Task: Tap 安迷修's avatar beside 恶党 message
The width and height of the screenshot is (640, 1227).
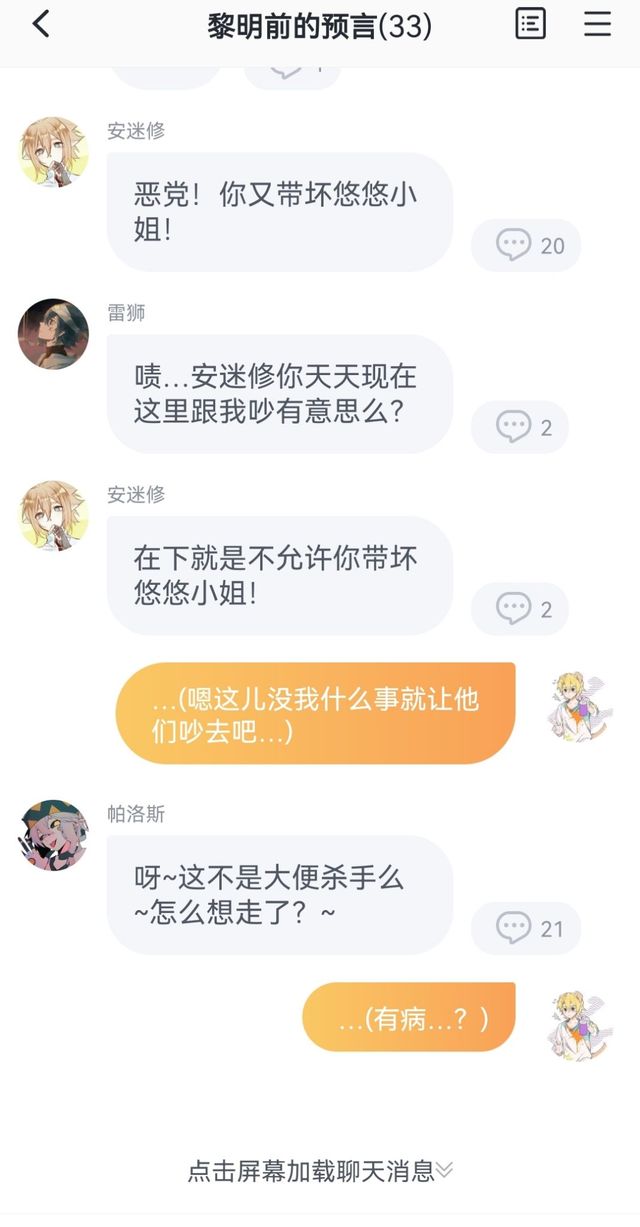Action: coord(53,152)
